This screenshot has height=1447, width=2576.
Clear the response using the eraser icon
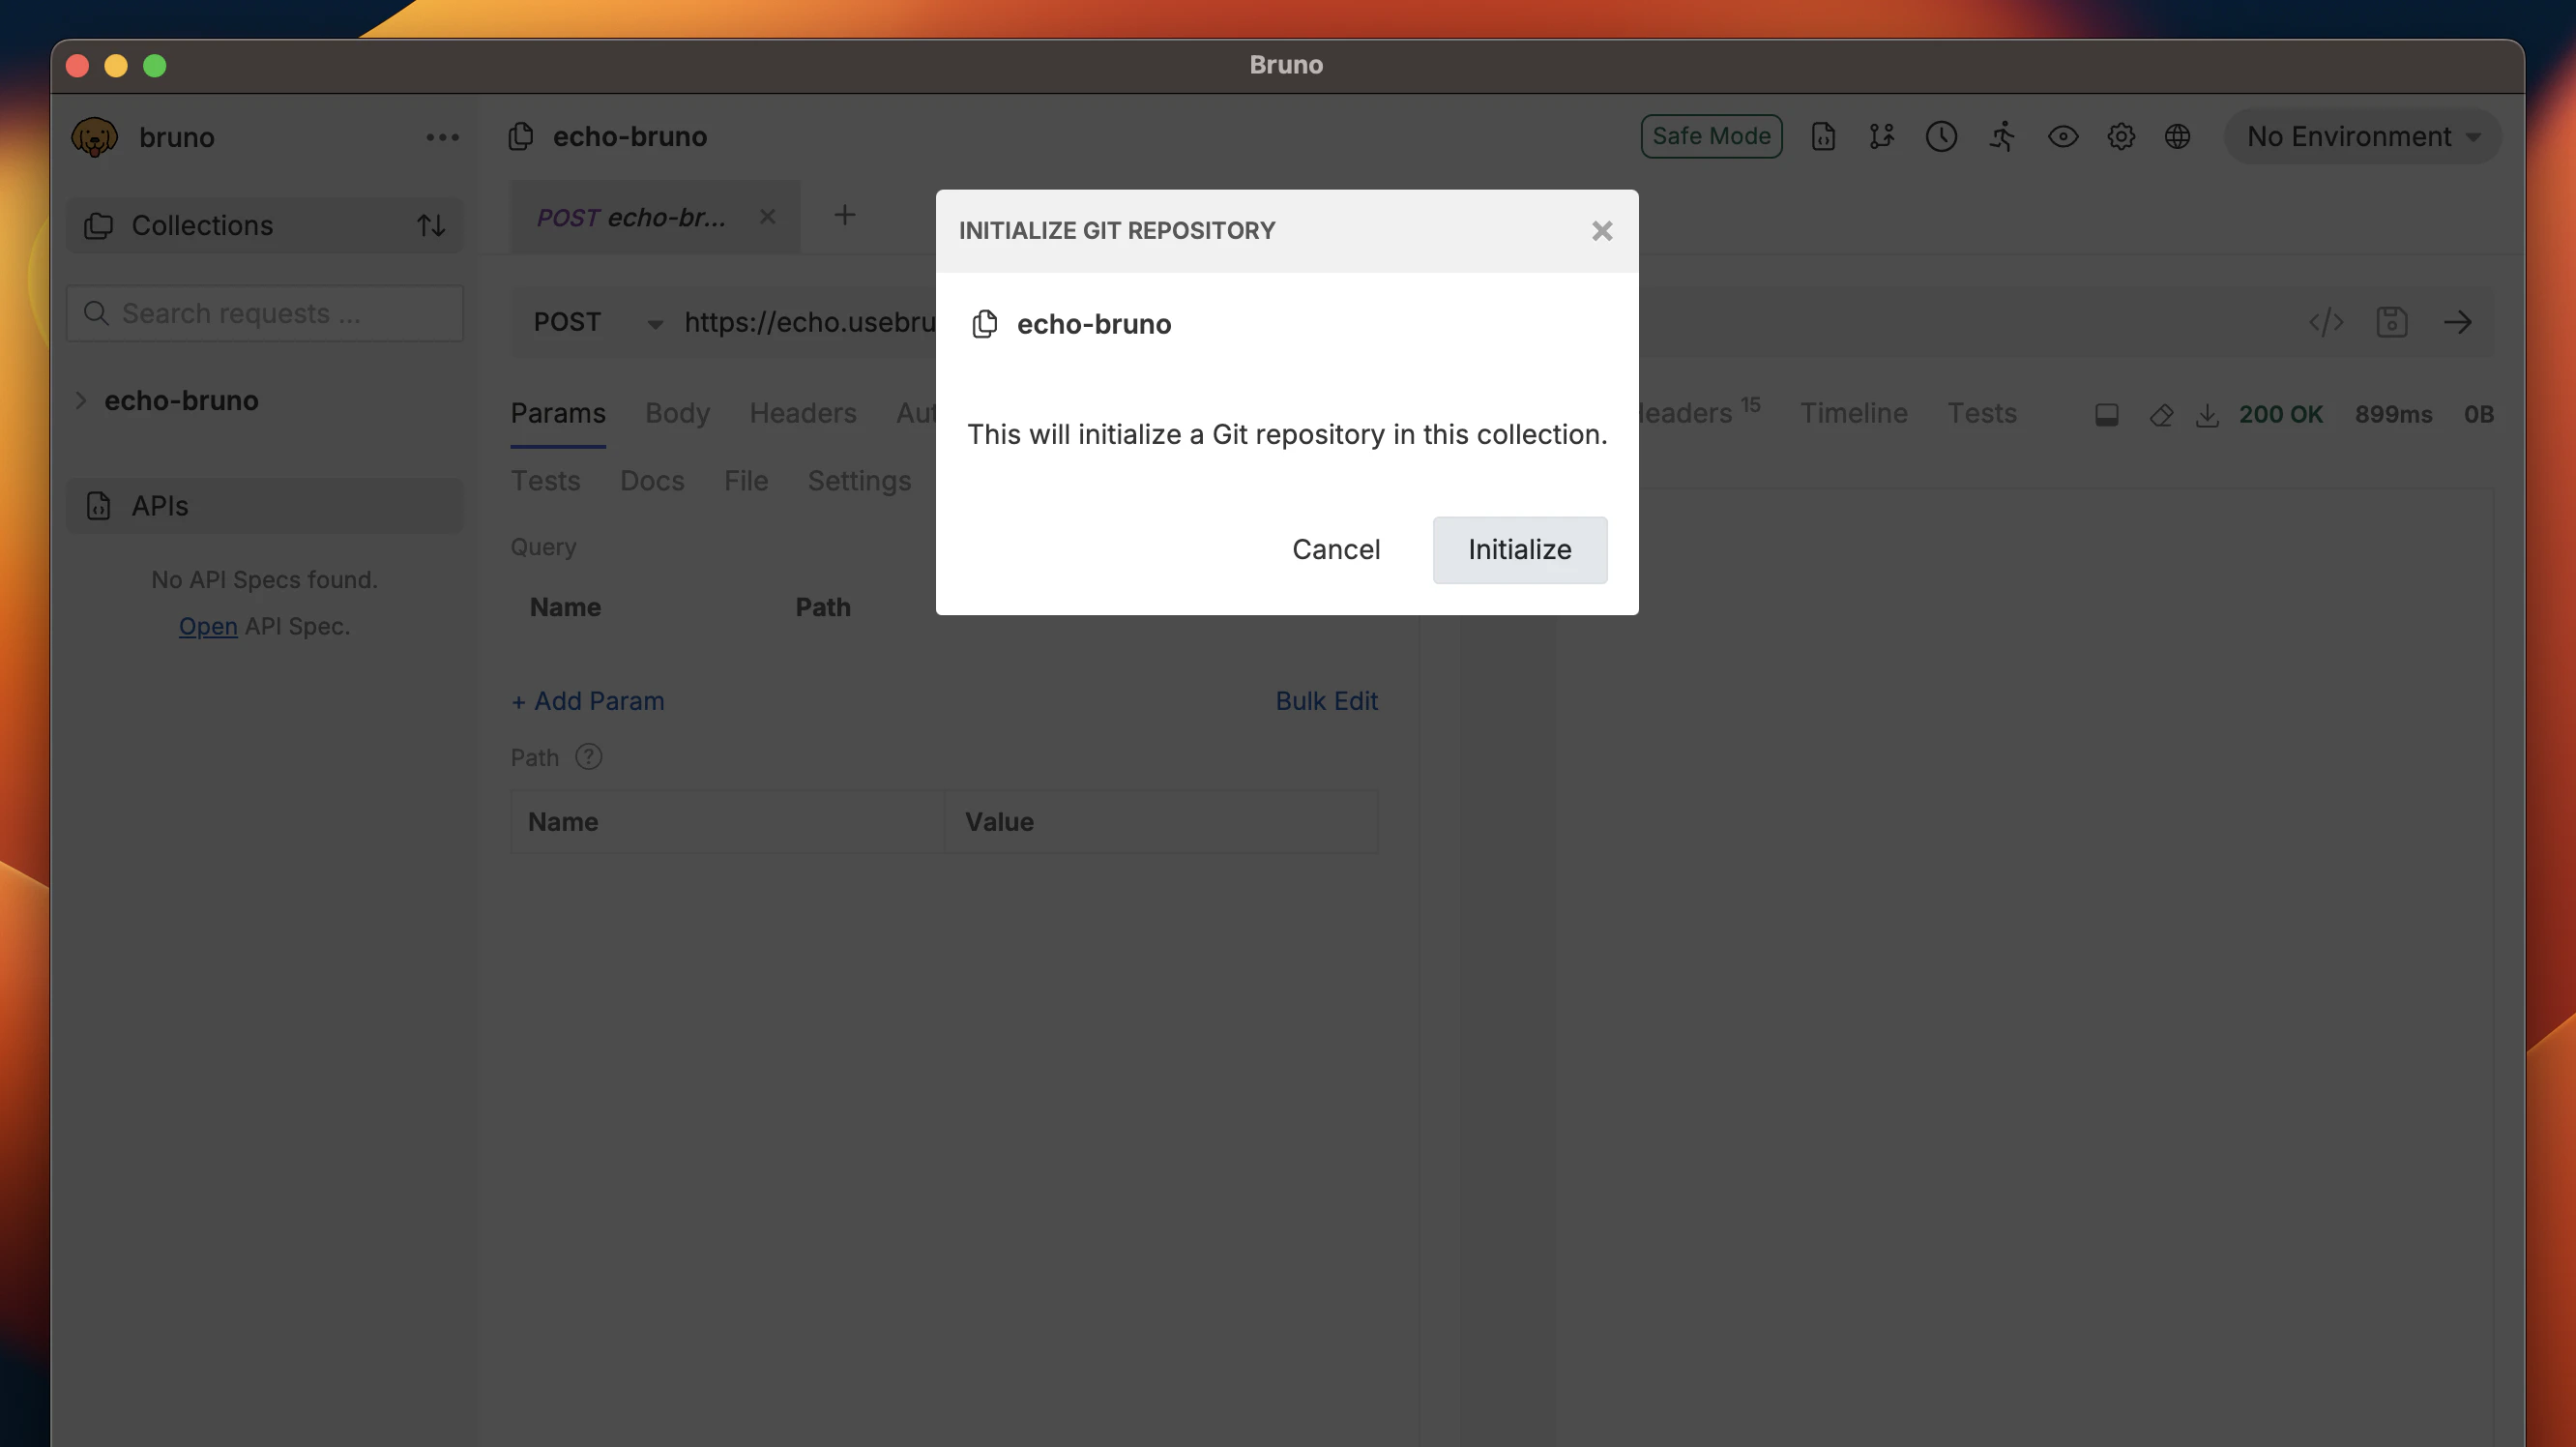(2160, 414)
